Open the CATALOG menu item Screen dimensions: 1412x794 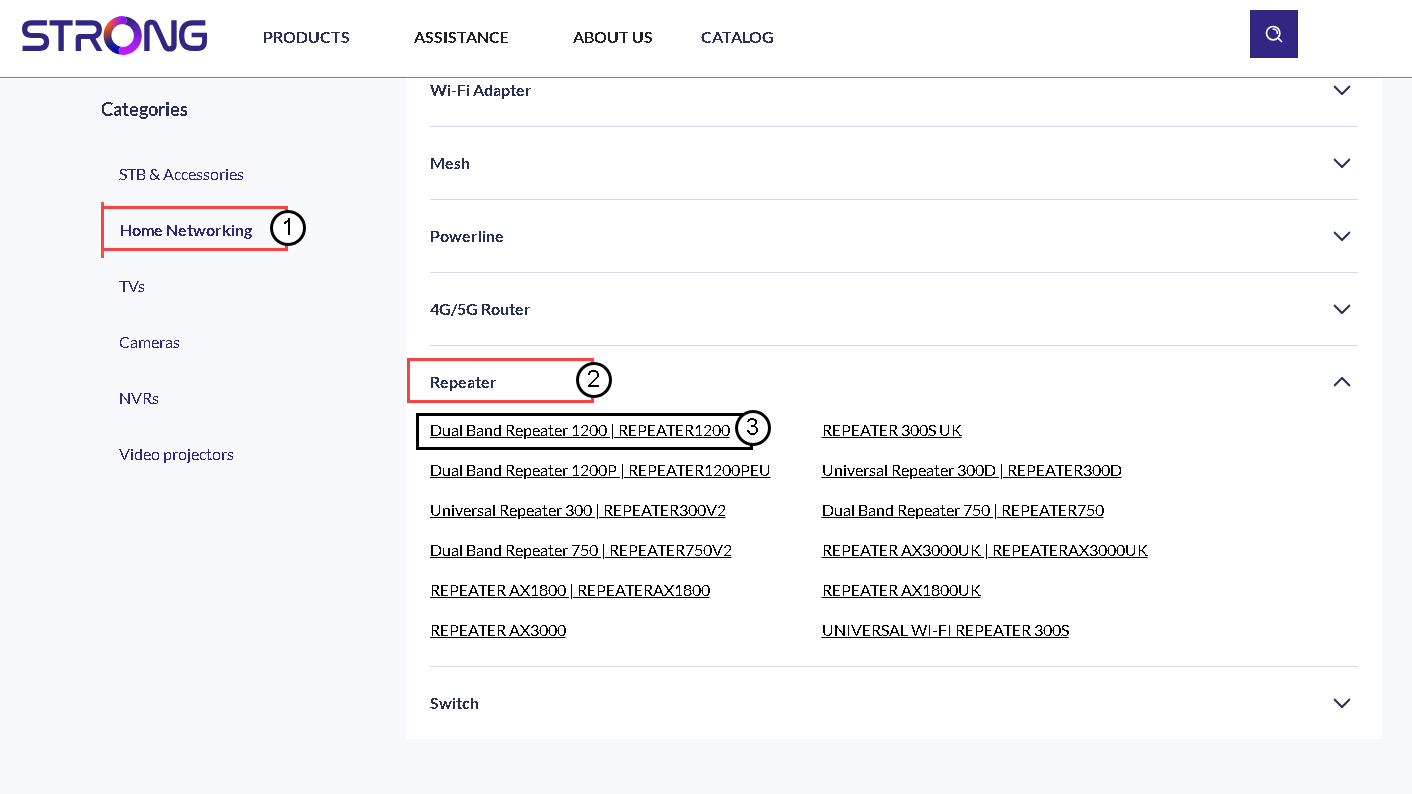(x=737, y=37)
